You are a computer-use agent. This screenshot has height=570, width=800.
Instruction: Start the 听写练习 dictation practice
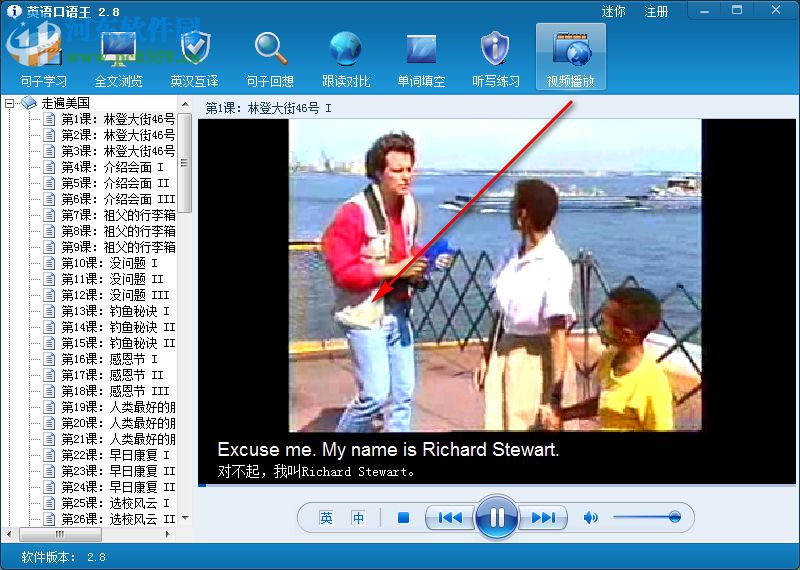pos(495,60)
